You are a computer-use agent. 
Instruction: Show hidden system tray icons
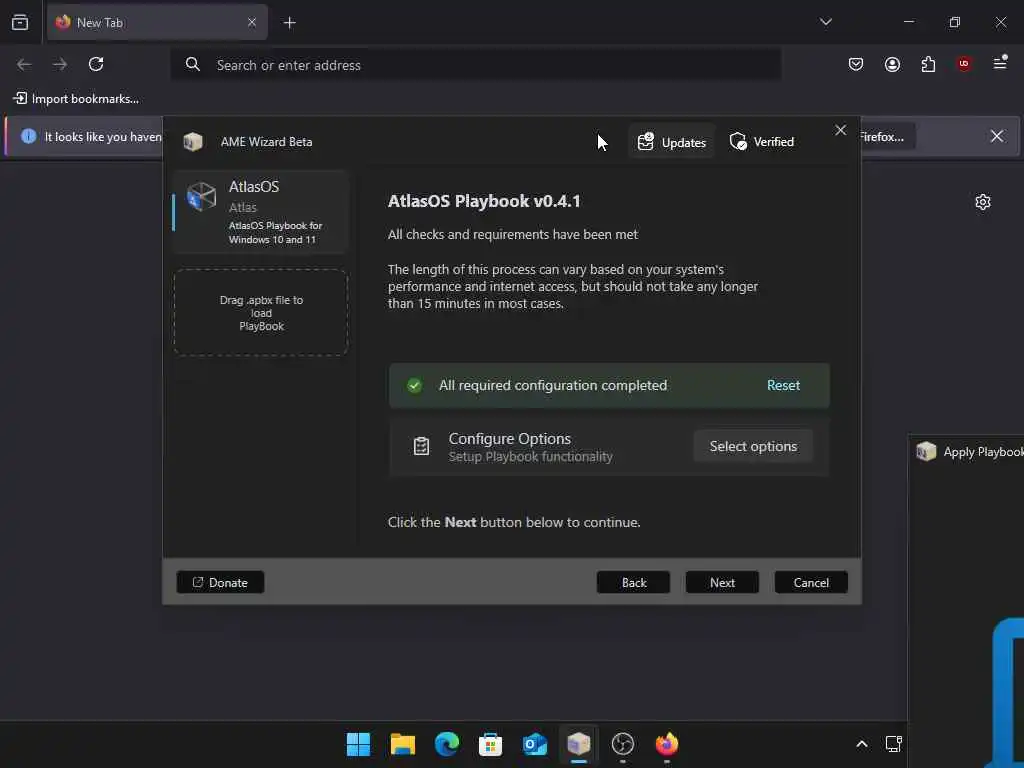(861, 744)
